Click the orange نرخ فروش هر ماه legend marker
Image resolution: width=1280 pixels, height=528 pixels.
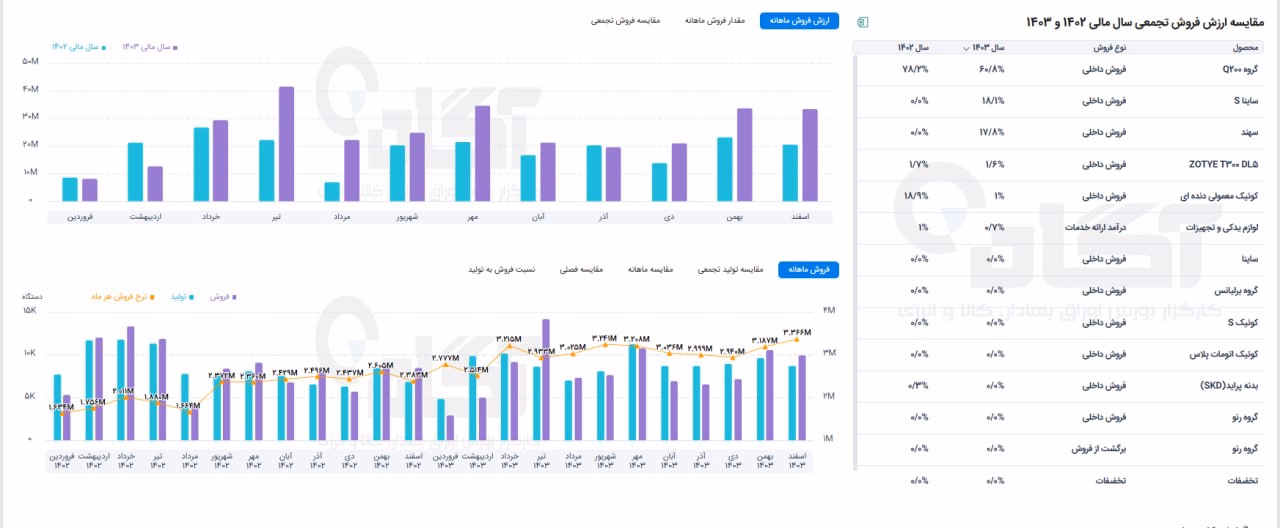pyautogui.click(x=151, y=297)
